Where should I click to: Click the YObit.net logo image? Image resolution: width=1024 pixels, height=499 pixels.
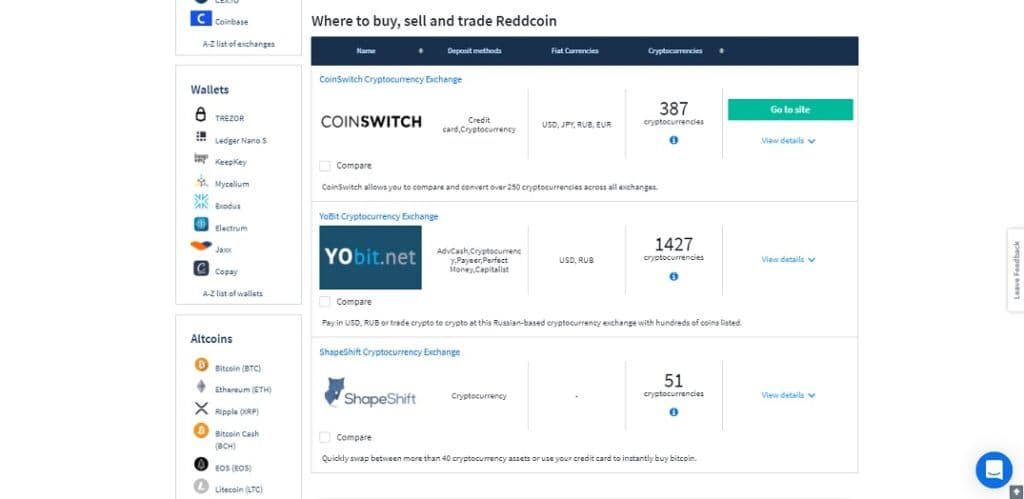(x=370, y=257)
